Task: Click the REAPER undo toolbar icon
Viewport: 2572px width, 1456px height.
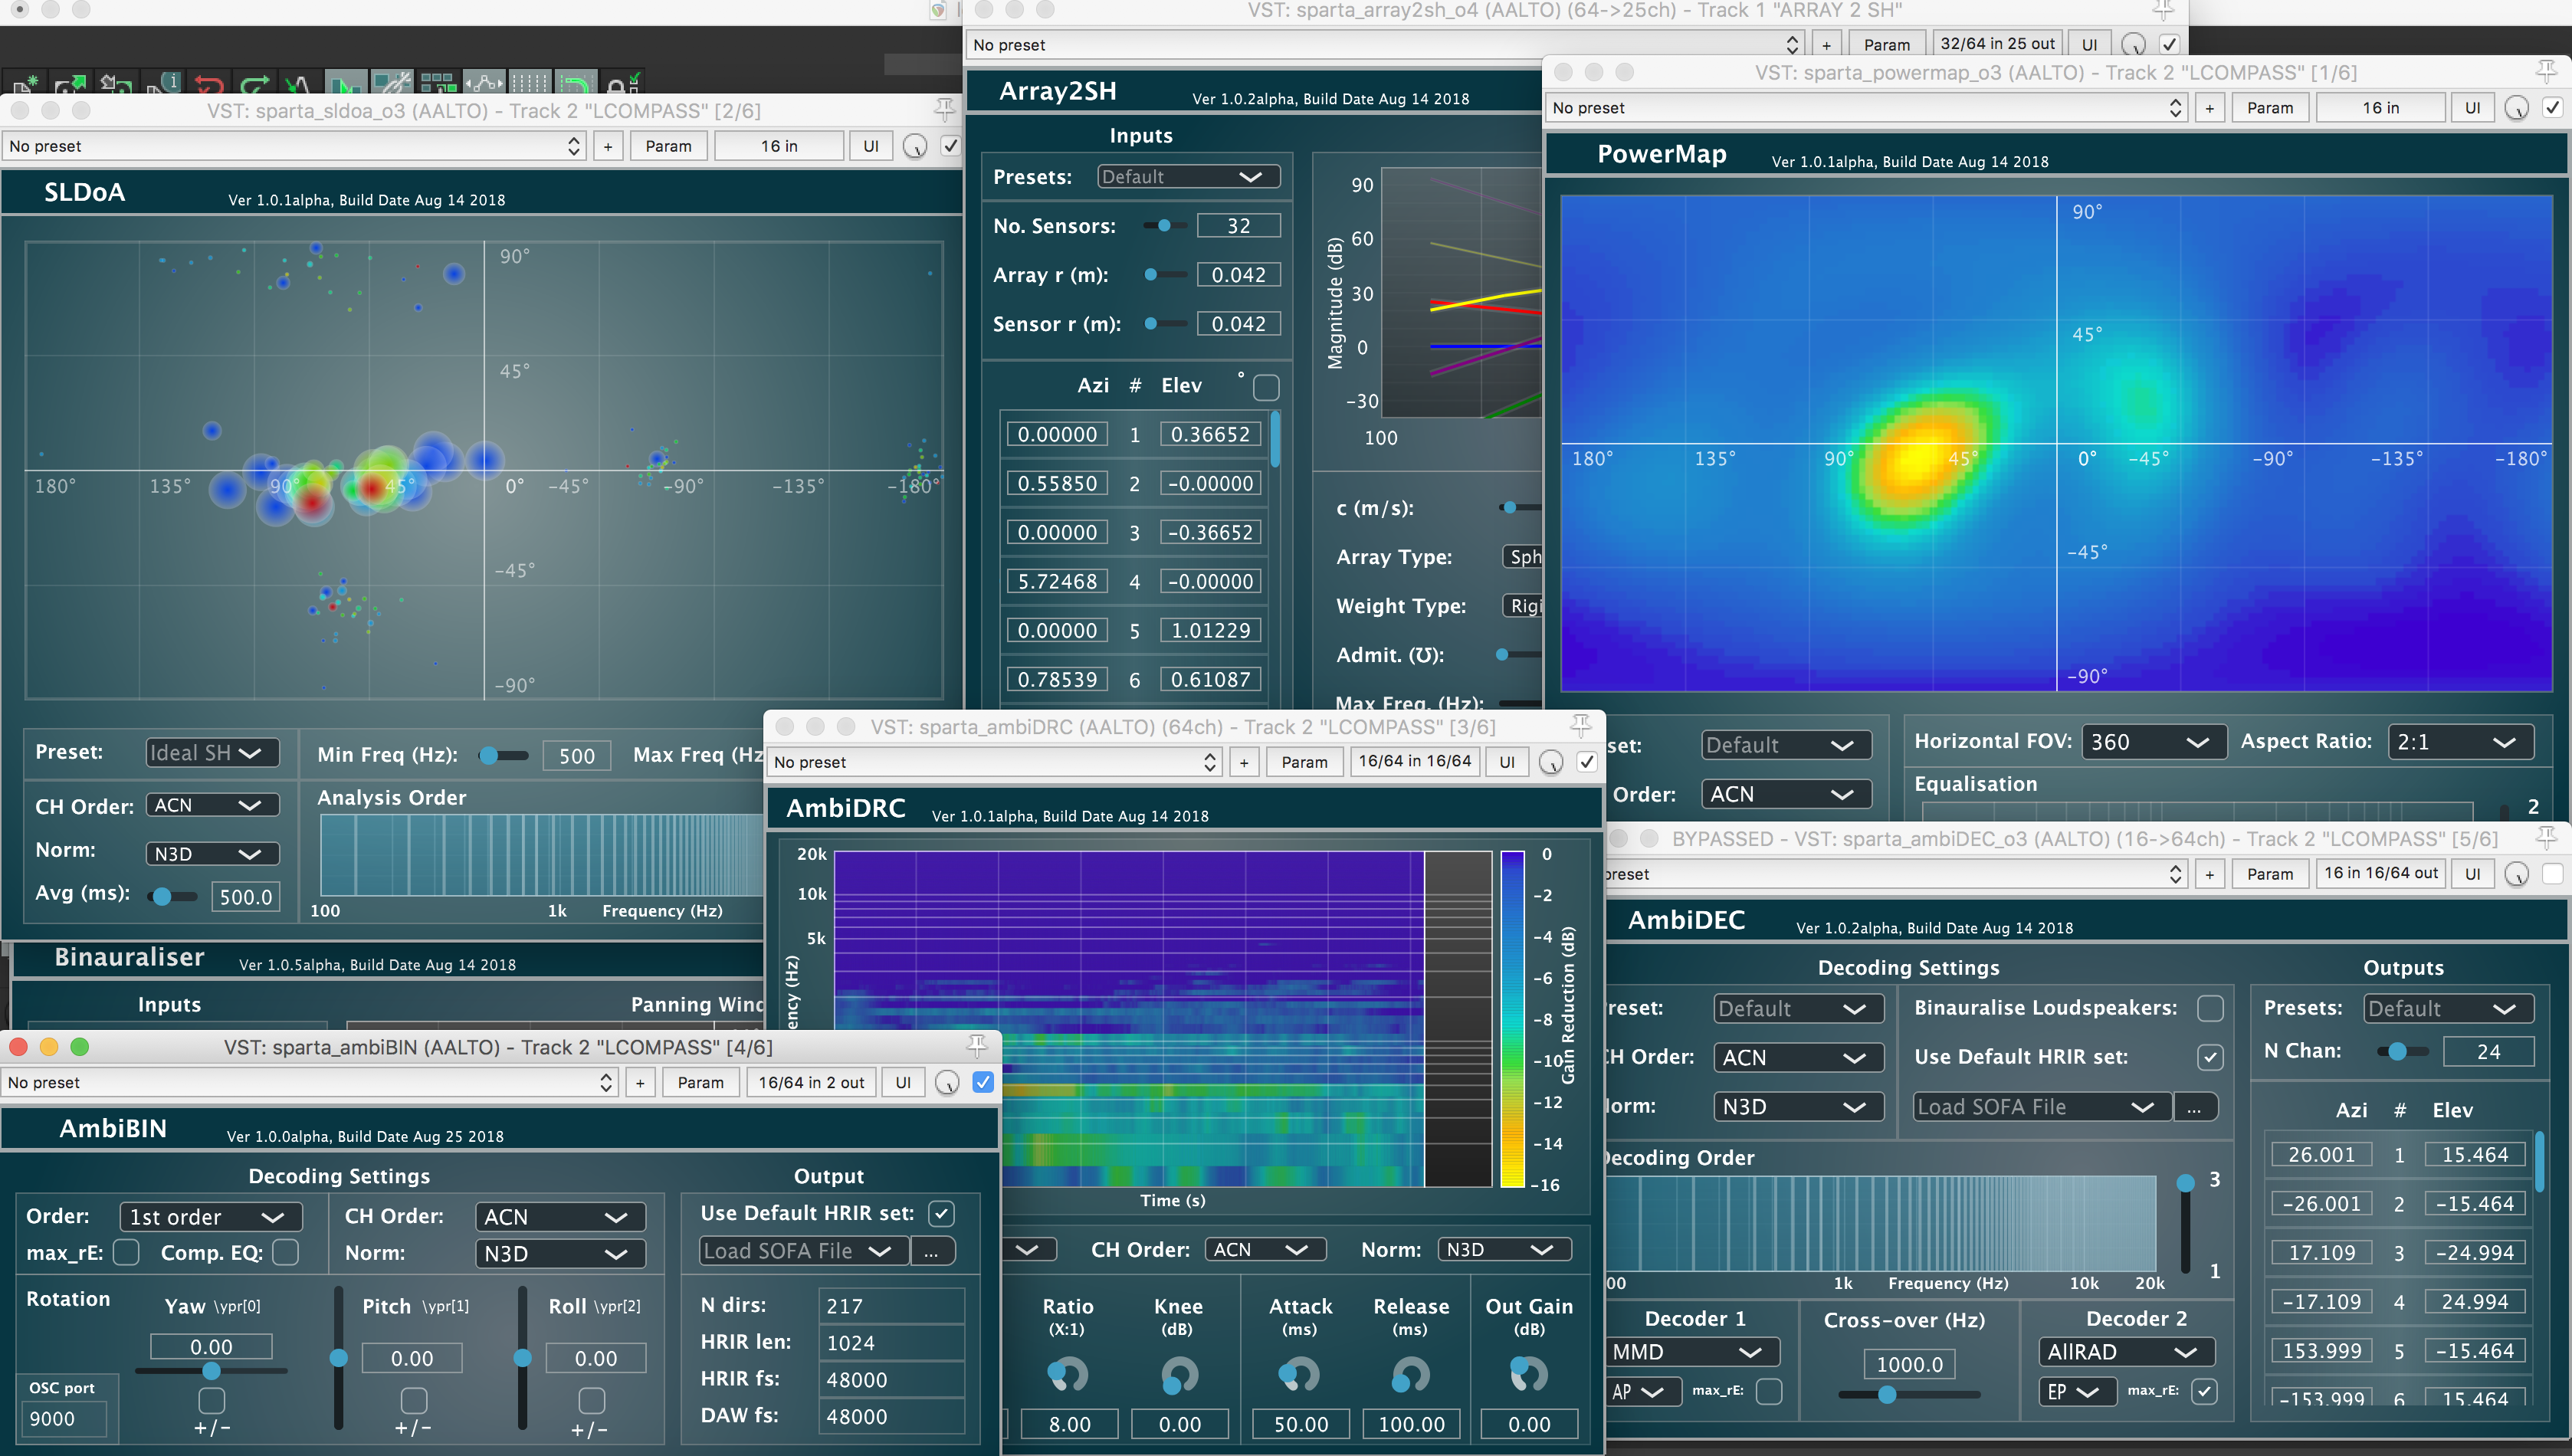Action: point(209,85)
